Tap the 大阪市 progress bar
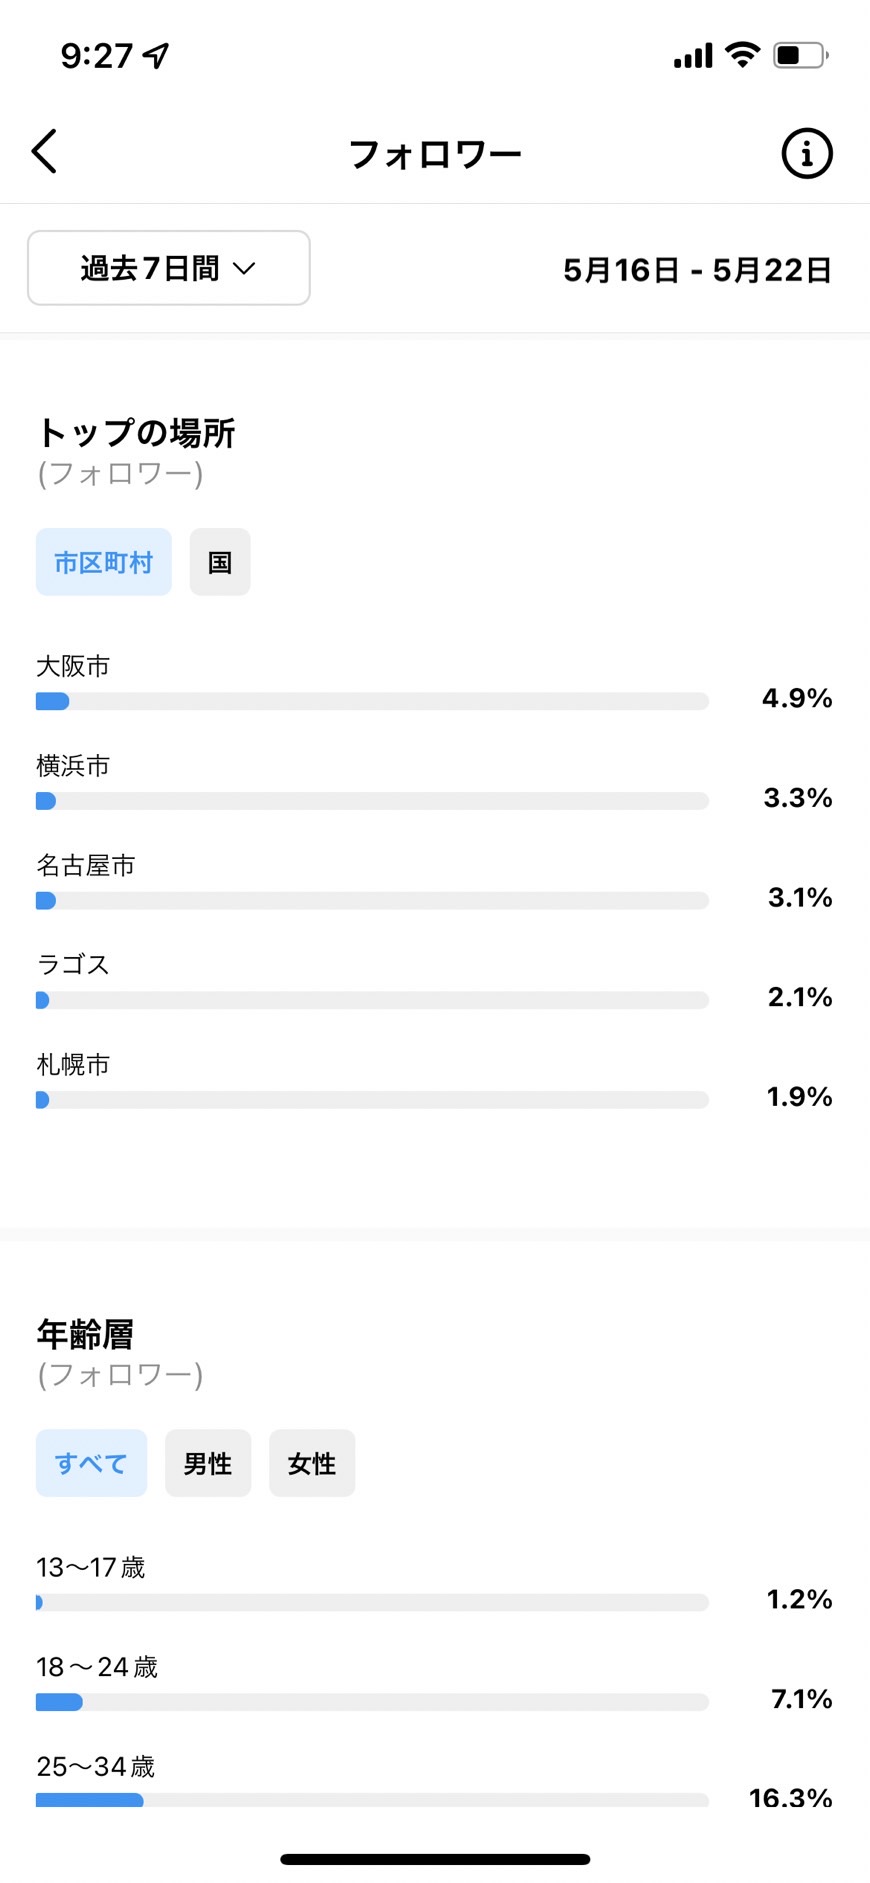Screen dimensions: 870x1883 pyautogui.click(x=372, y=701)
